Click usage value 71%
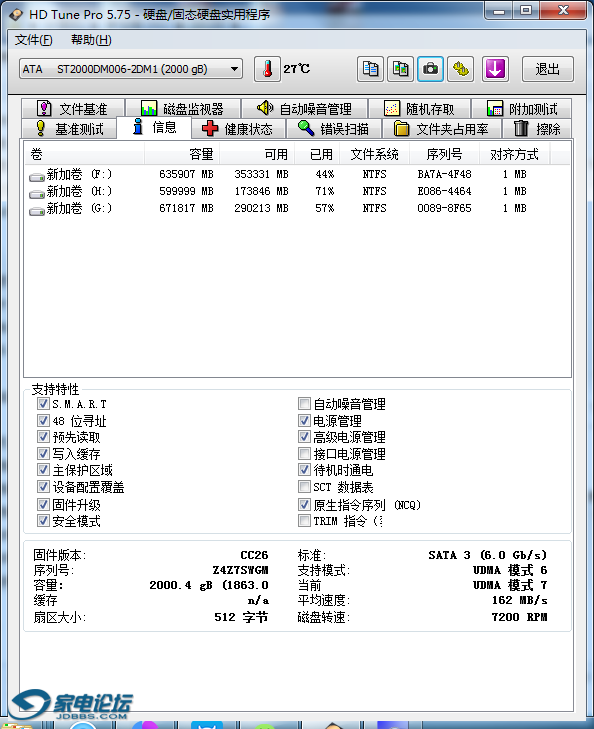This screenshot has width=594, height=729. click(x=324, y=191)
